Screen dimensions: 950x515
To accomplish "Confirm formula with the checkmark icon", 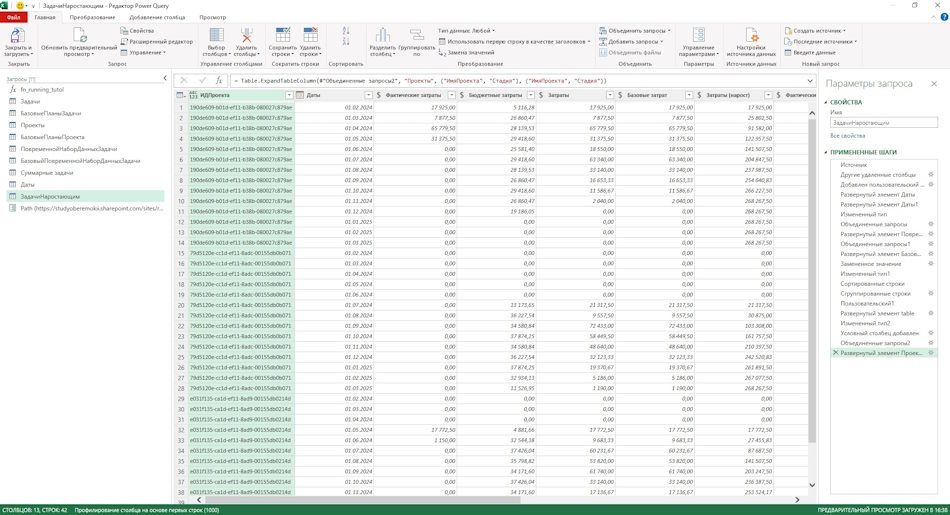I will (202, 81).
